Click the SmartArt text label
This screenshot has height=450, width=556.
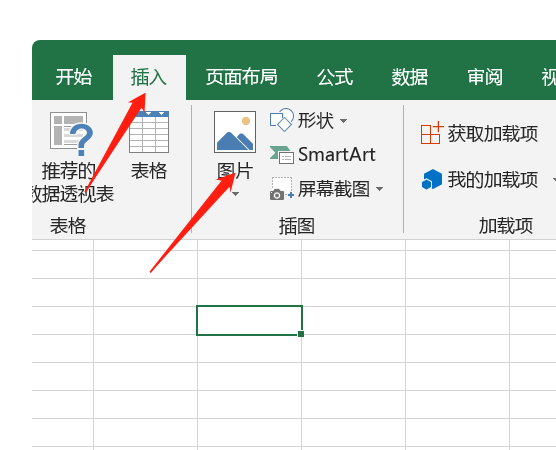point(337,155)
